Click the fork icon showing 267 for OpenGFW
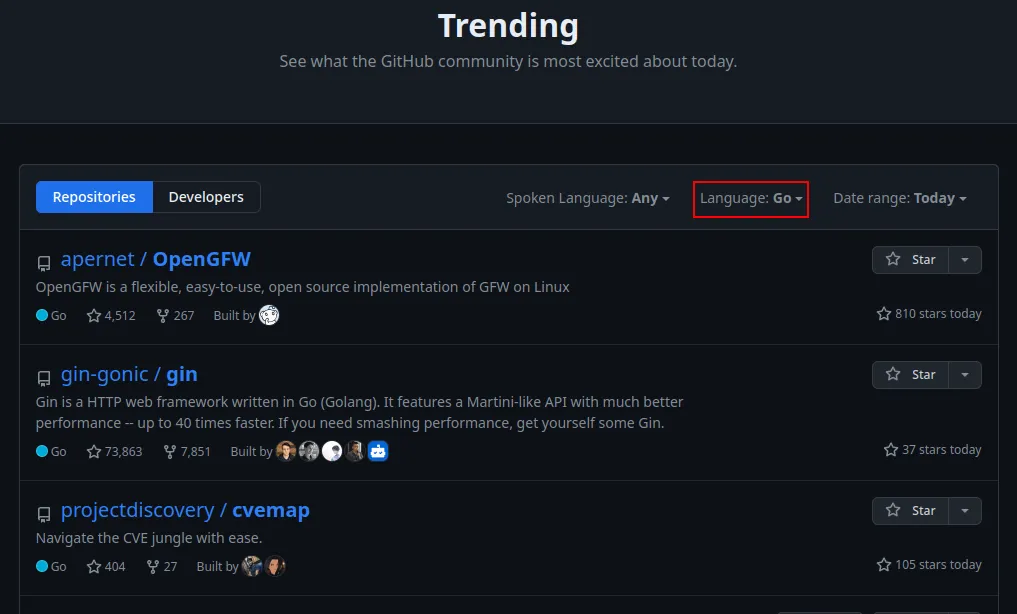The width and height of the screenshot is (1017, 614). point(161,315)
